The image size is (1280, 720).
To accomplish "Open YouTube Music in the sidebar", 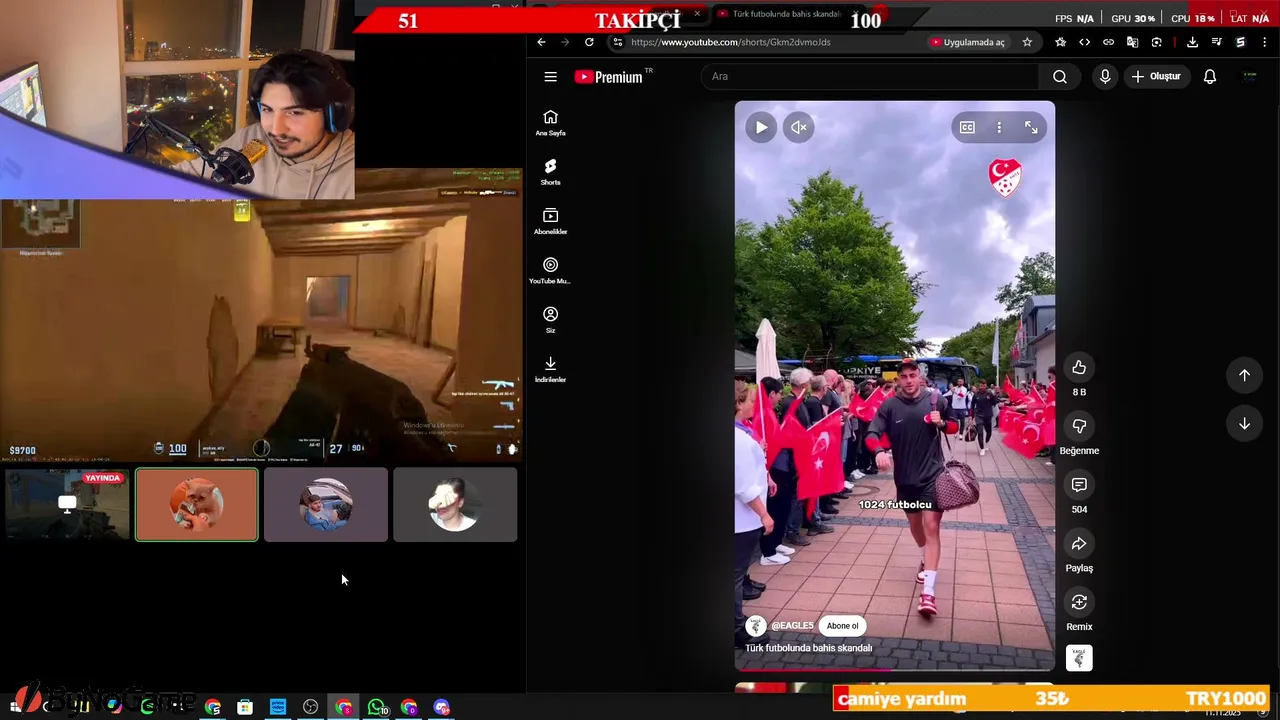I will click(550, 270).
